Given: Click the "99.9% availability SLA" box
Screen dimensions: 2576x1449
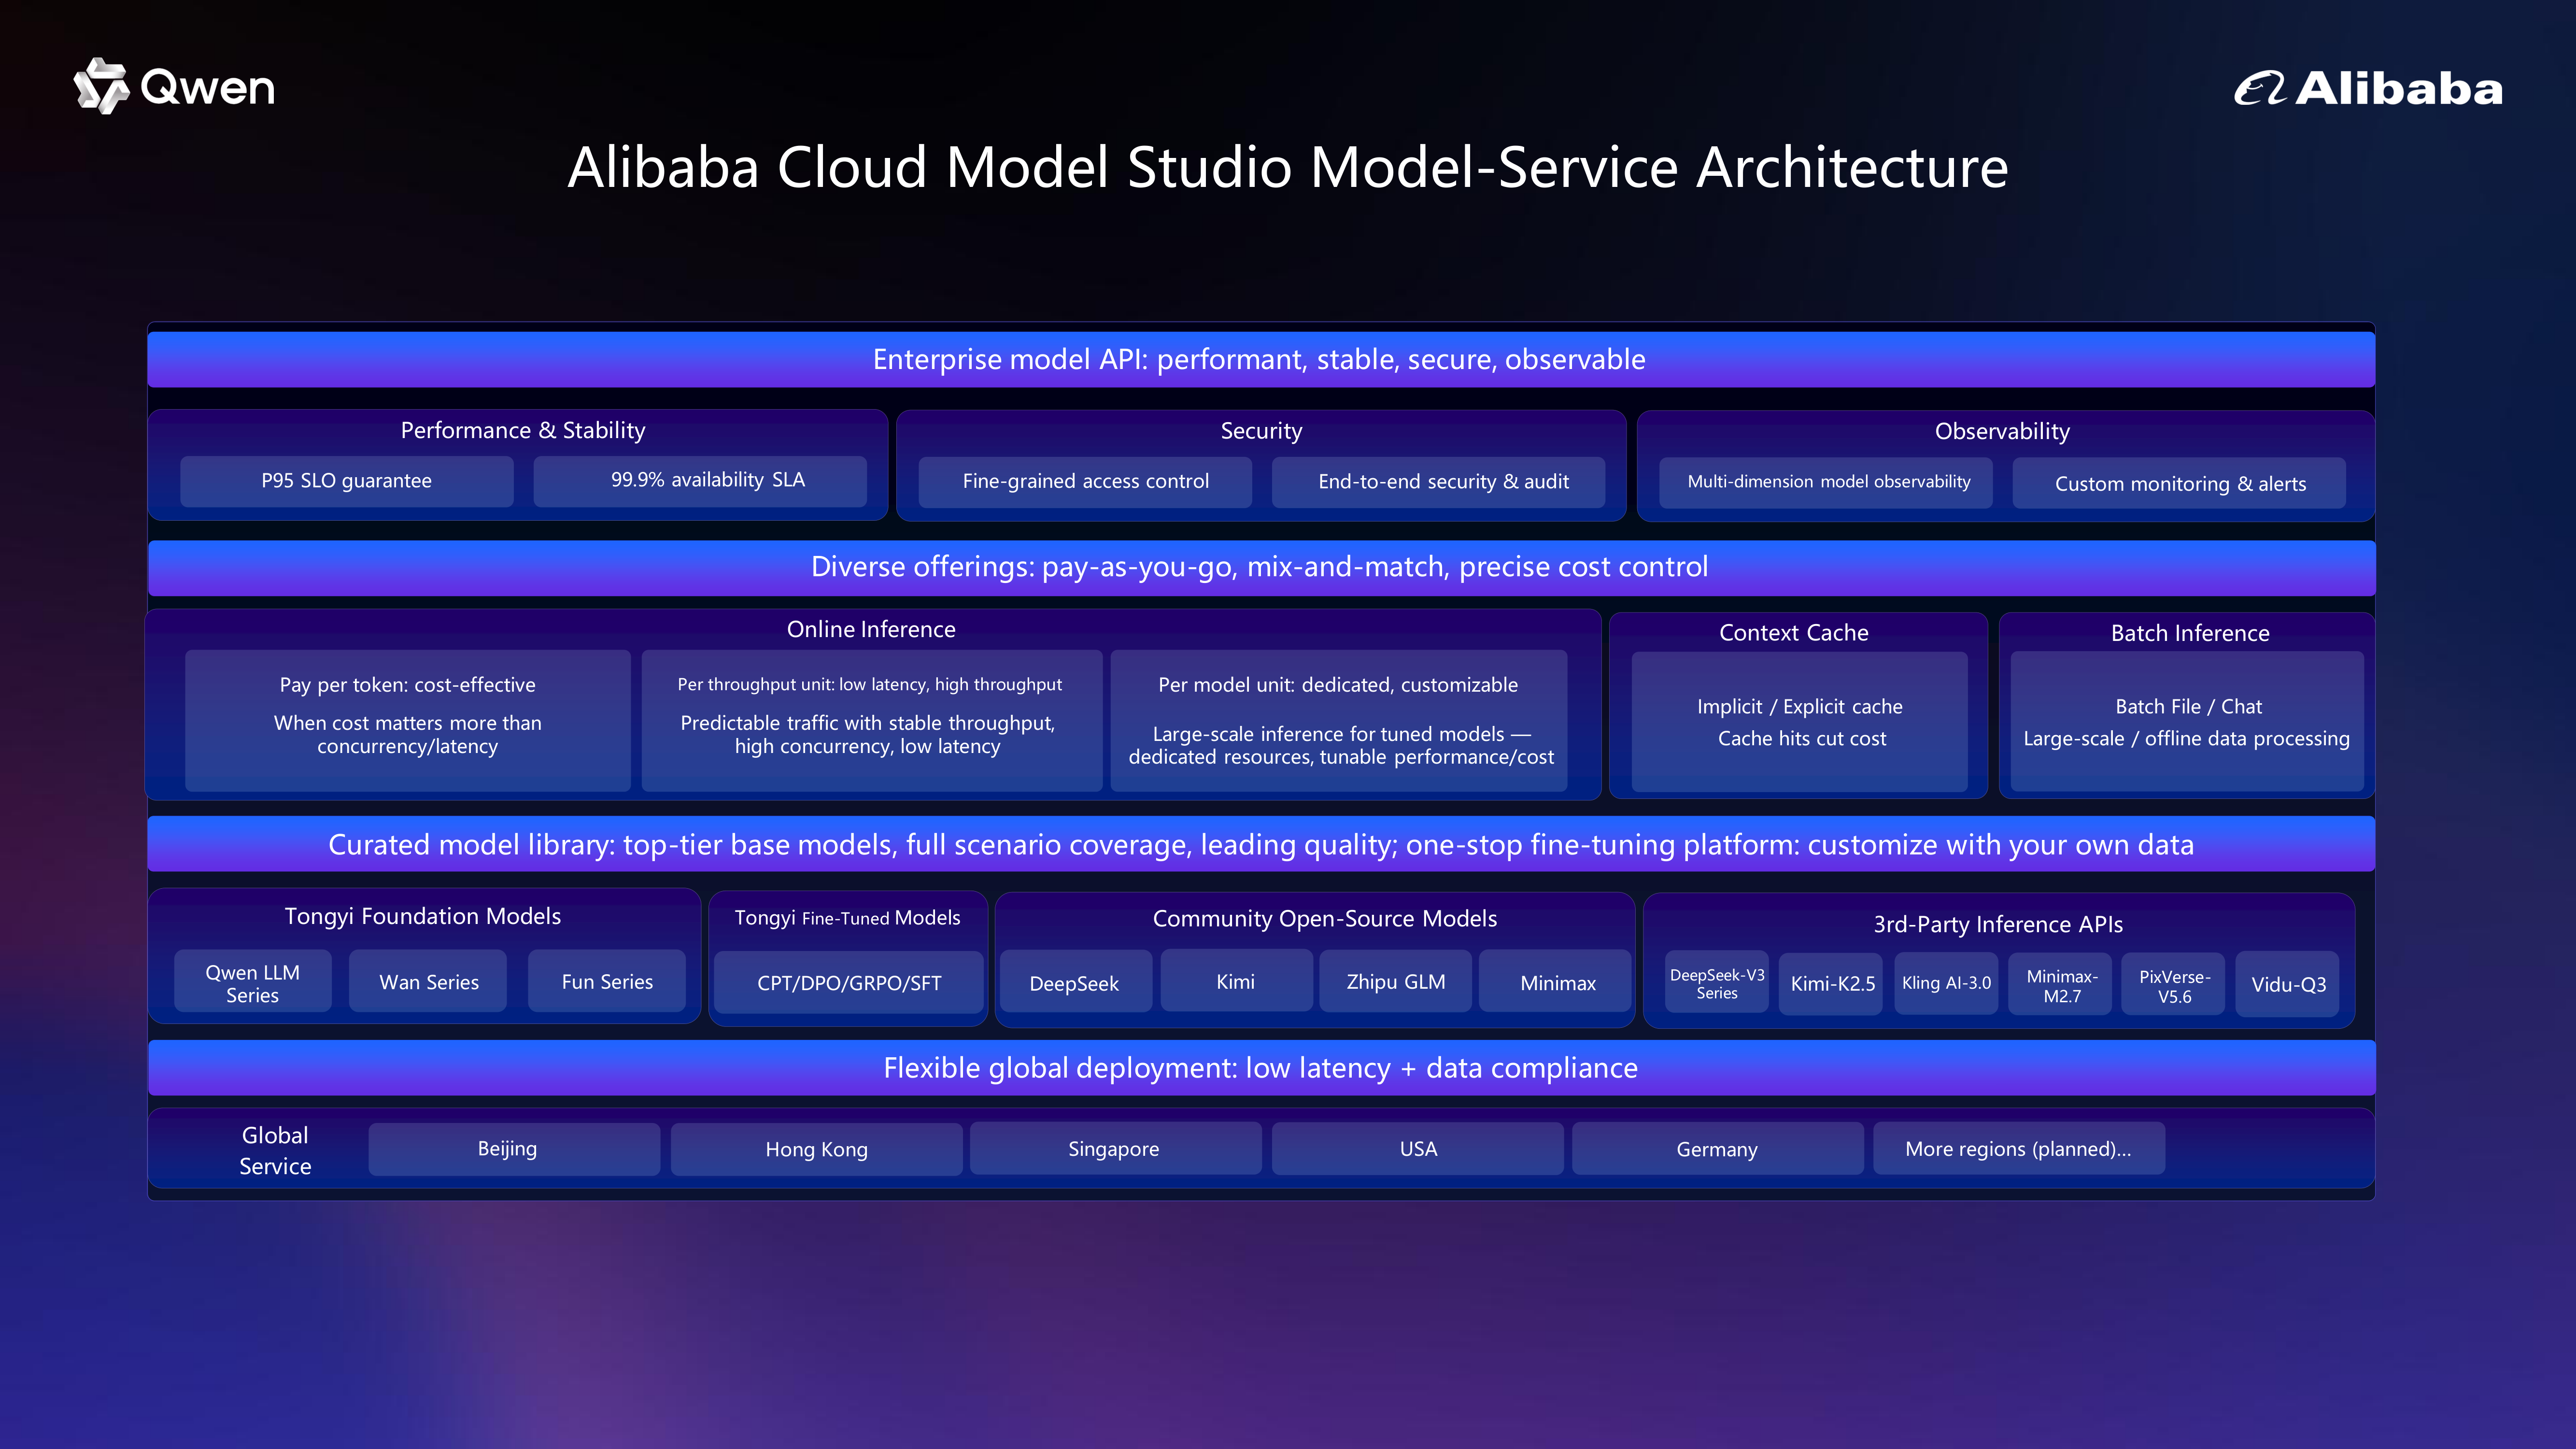Looking at the screenshot, I should point(700,481).
